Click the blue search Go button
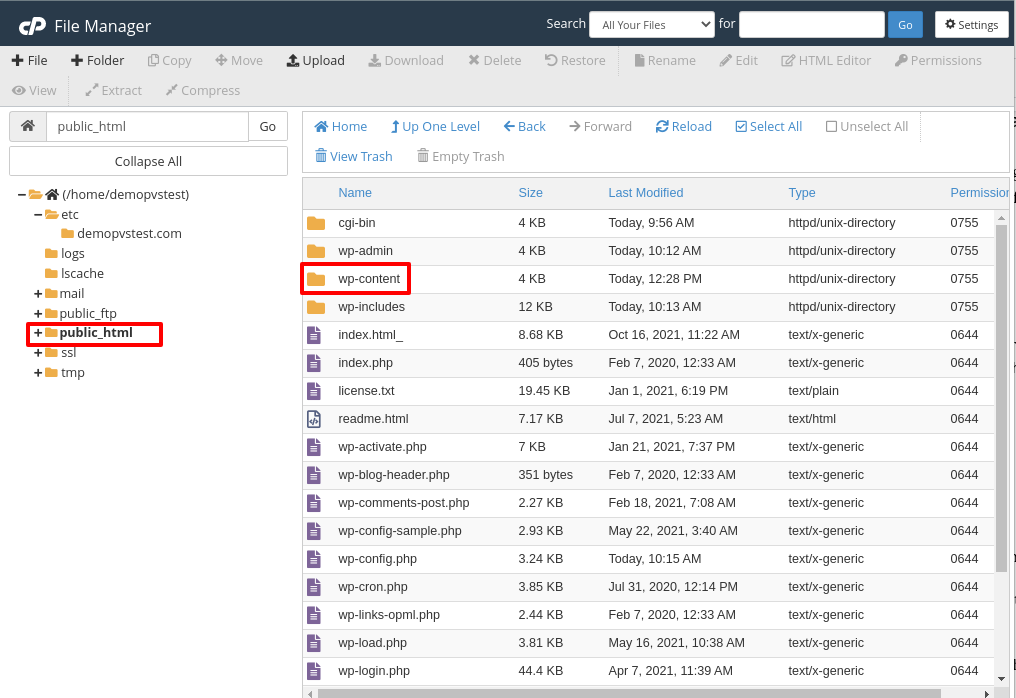 905,25
